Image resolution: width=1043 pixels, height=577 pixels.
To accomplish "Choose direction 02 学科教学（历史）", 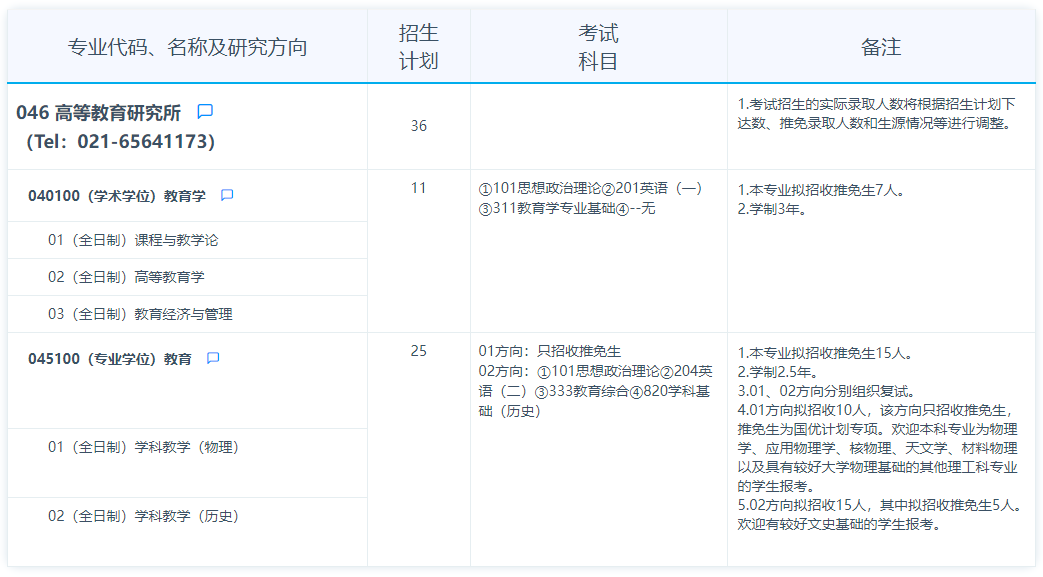I will 143,516.
